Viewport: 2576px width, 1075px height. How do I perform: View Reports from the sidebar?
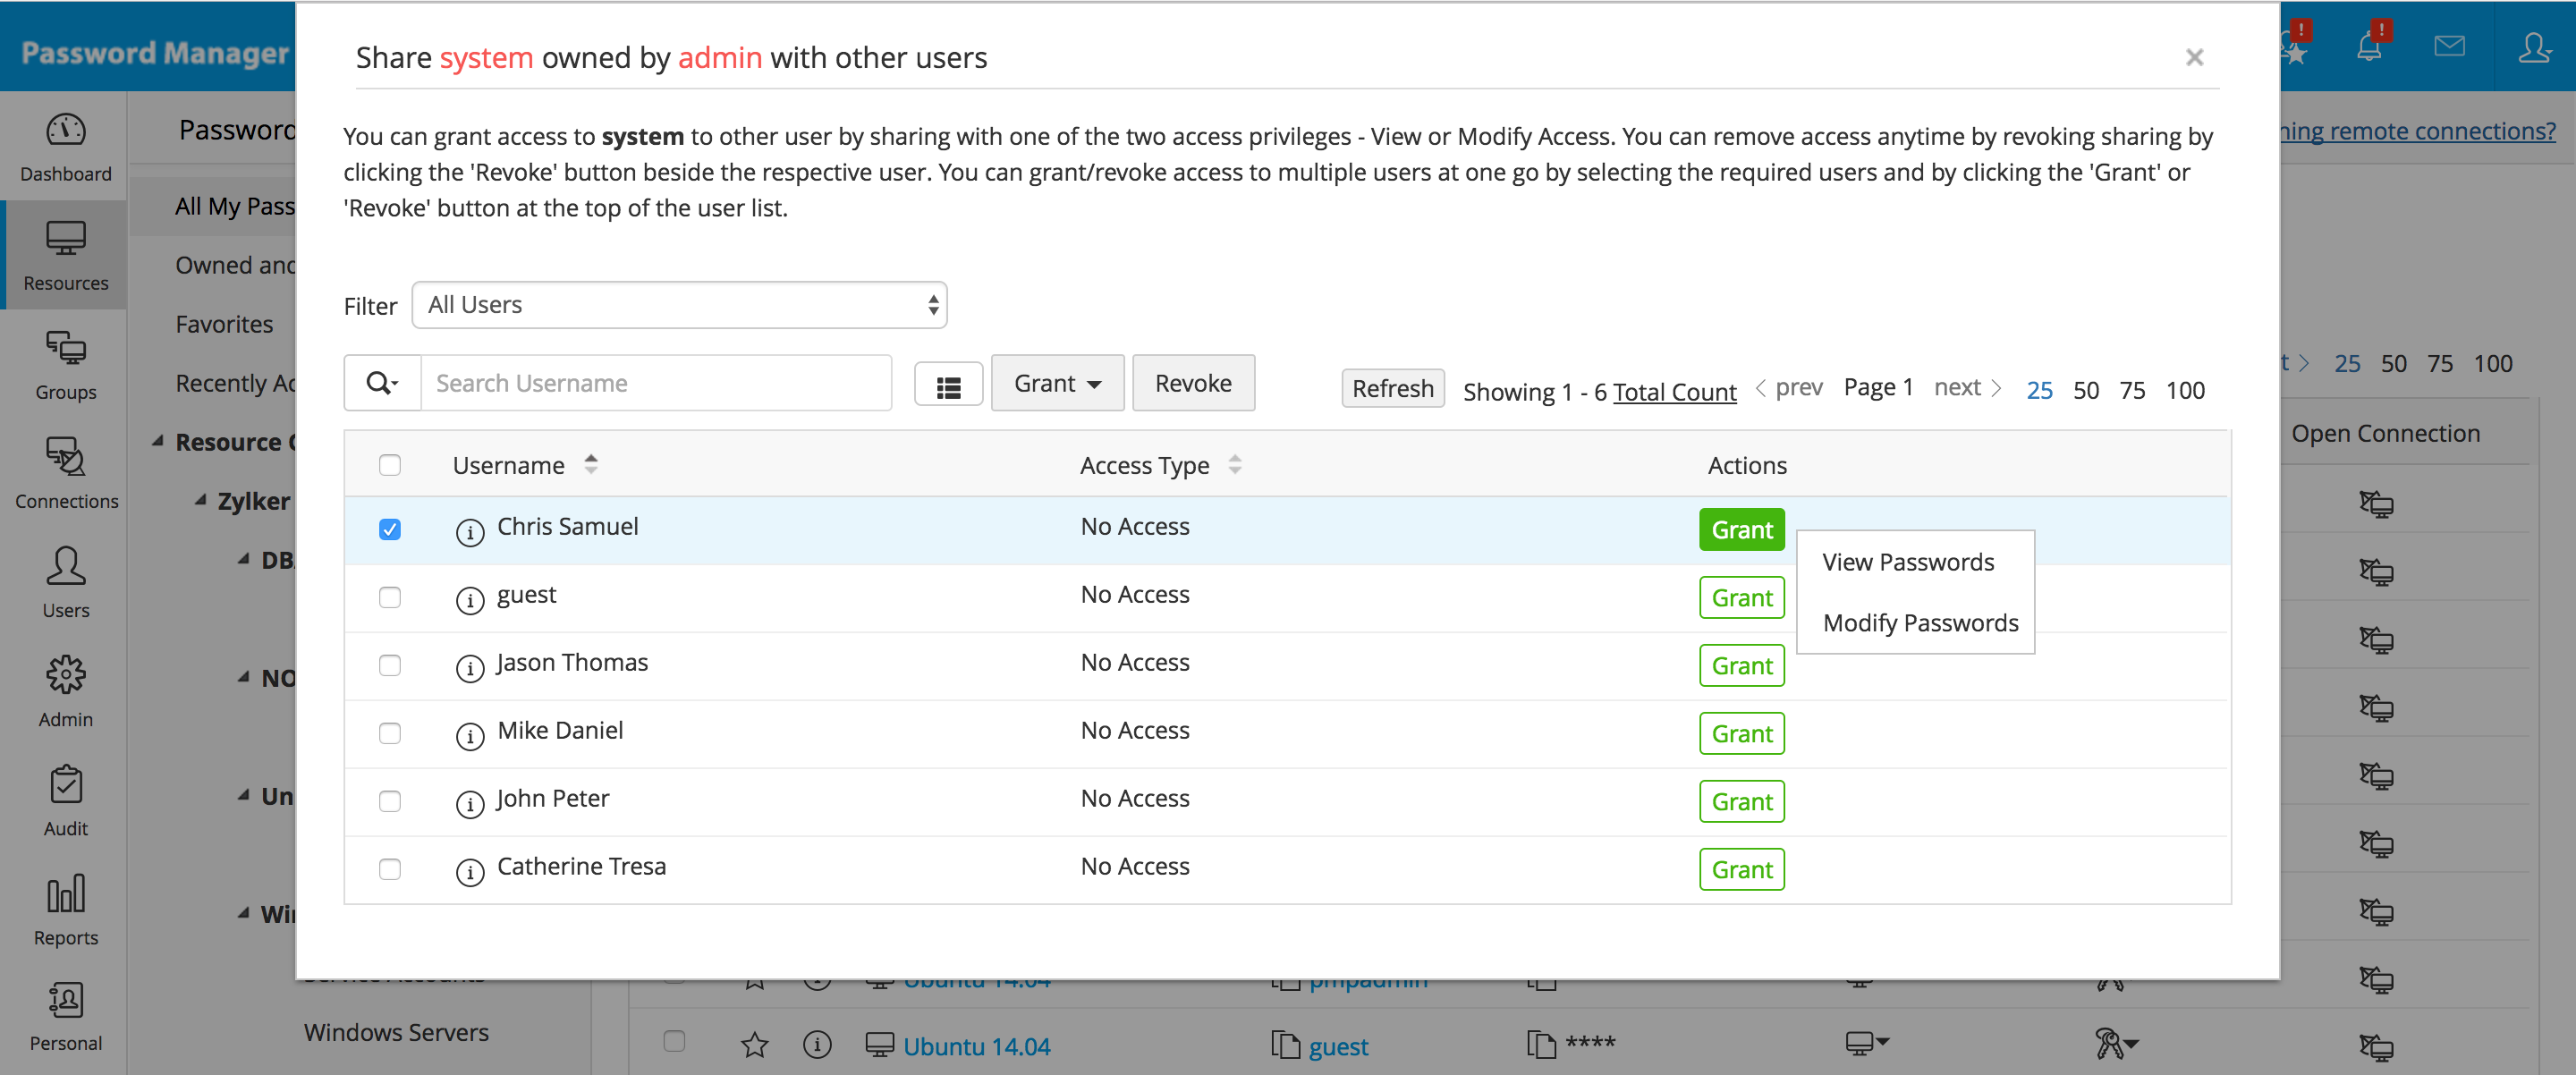(x=64, y=909)
